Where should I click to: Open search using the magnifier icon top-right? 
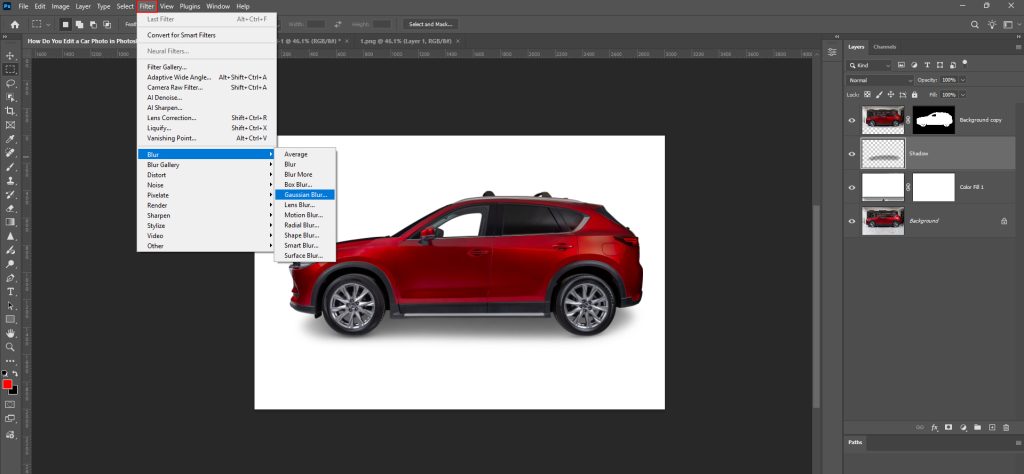pyautogui.click(x=976, y=24)
